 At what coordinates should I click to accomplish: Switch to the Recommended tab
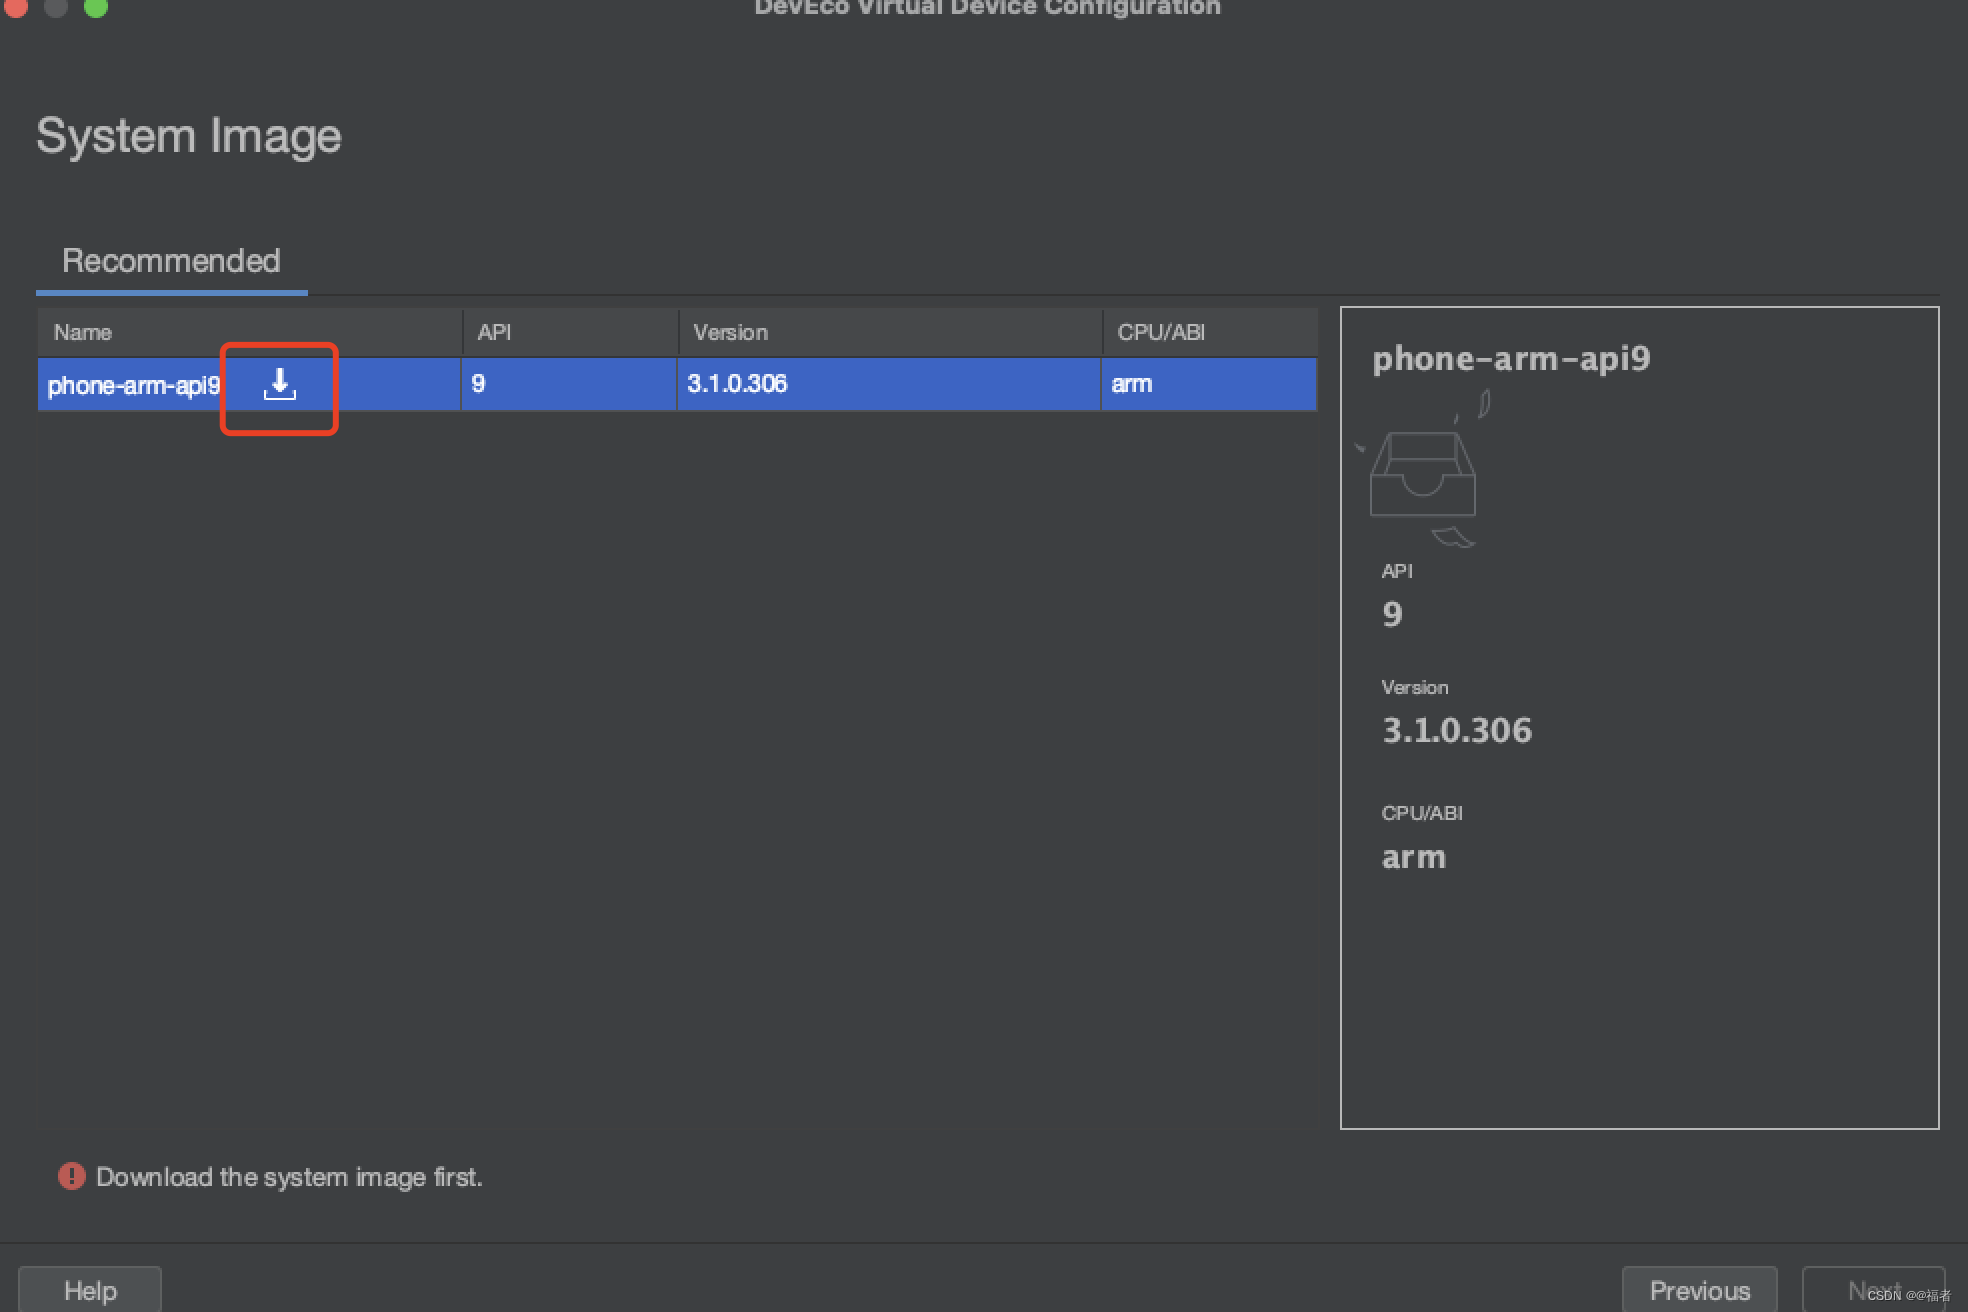pyautogui.click(x=171, y=261)
